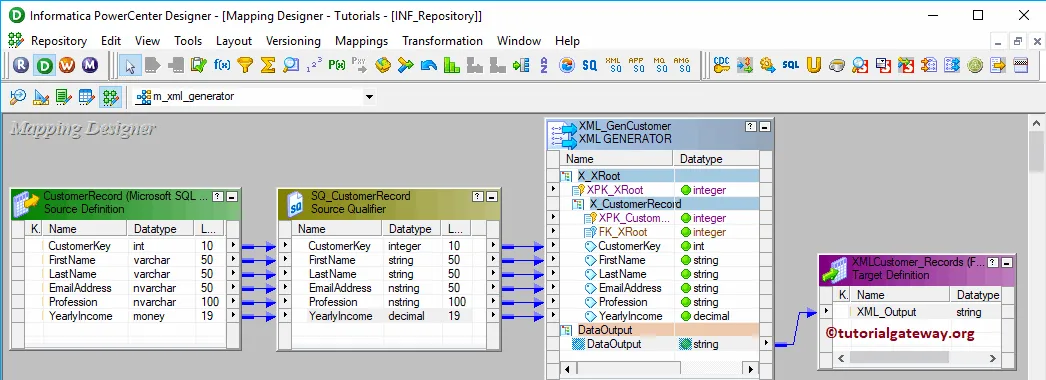Click the Datatype column header in XML_GenCustomer

[x=717, y=159]
